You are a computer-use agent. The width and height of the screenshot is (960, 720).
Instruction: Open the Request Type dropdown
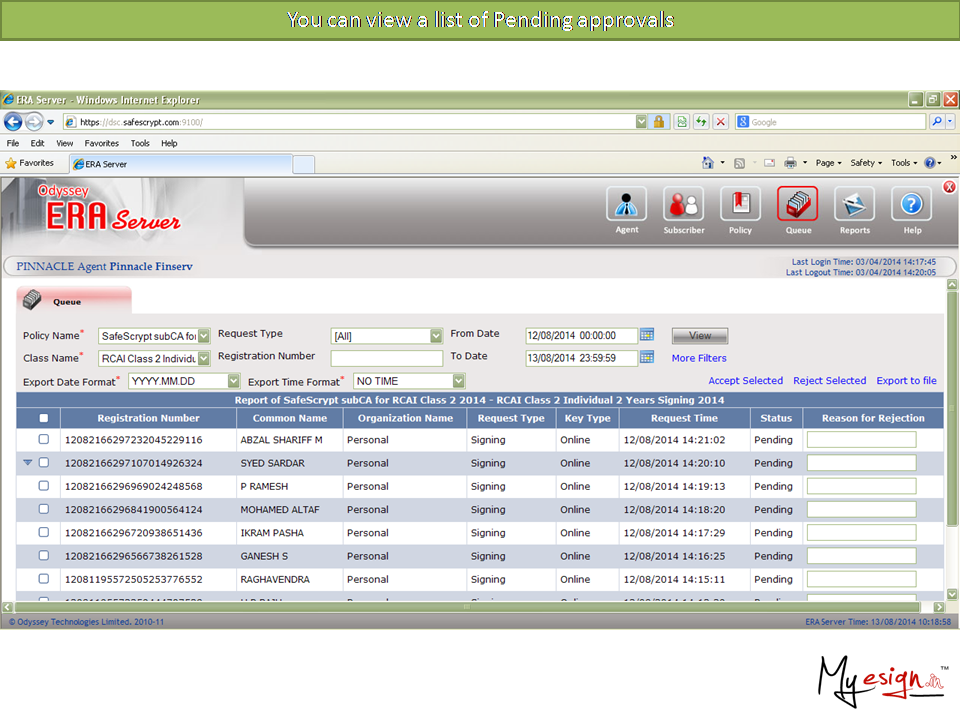pyautogui.click(x=436, y=336)
